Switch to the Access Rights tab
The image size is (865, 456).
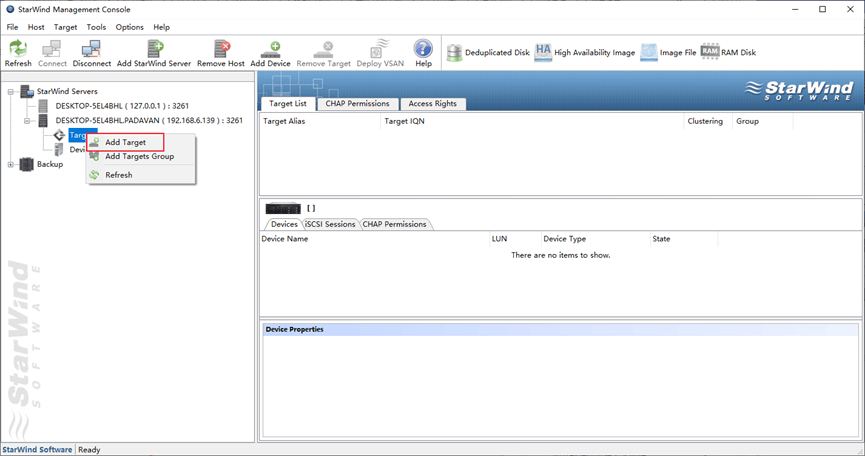click(432, 103)
